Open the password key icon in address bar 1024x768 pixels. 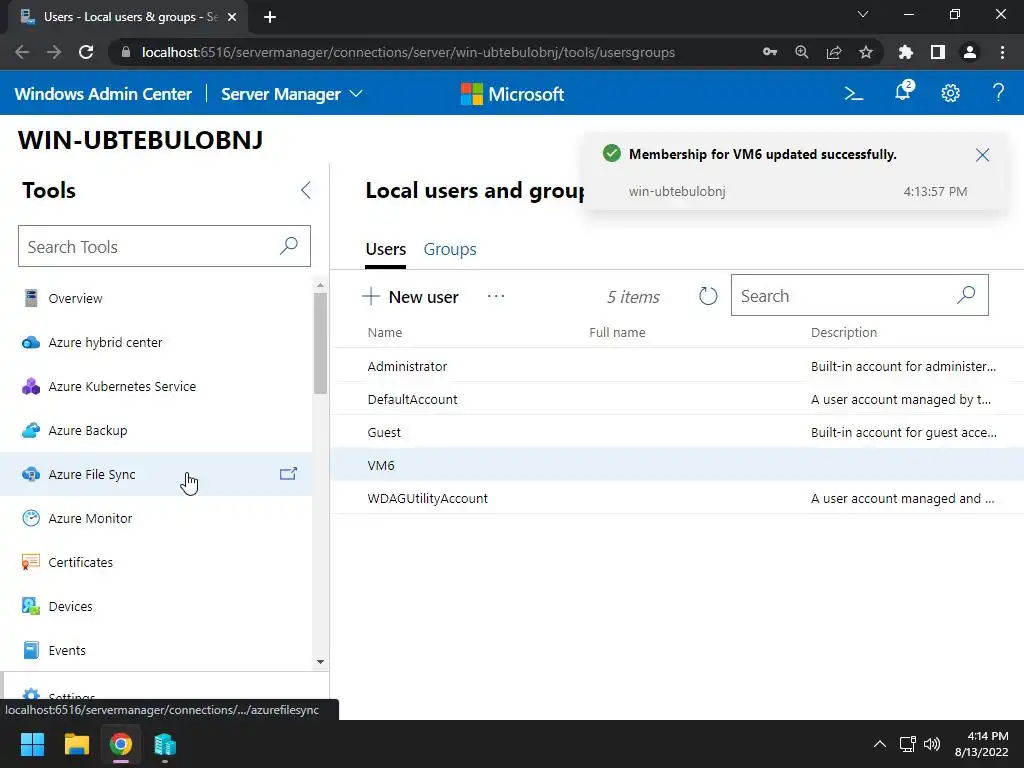point(770,52)
